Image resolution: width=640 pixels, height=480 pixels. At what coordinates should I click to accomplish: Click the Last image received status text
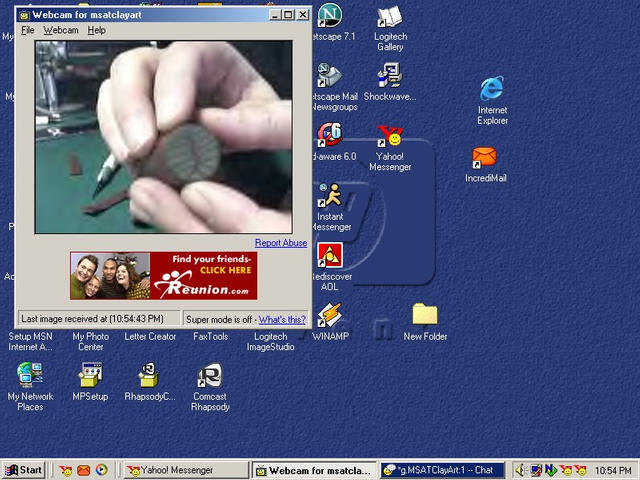click(92, 319)
